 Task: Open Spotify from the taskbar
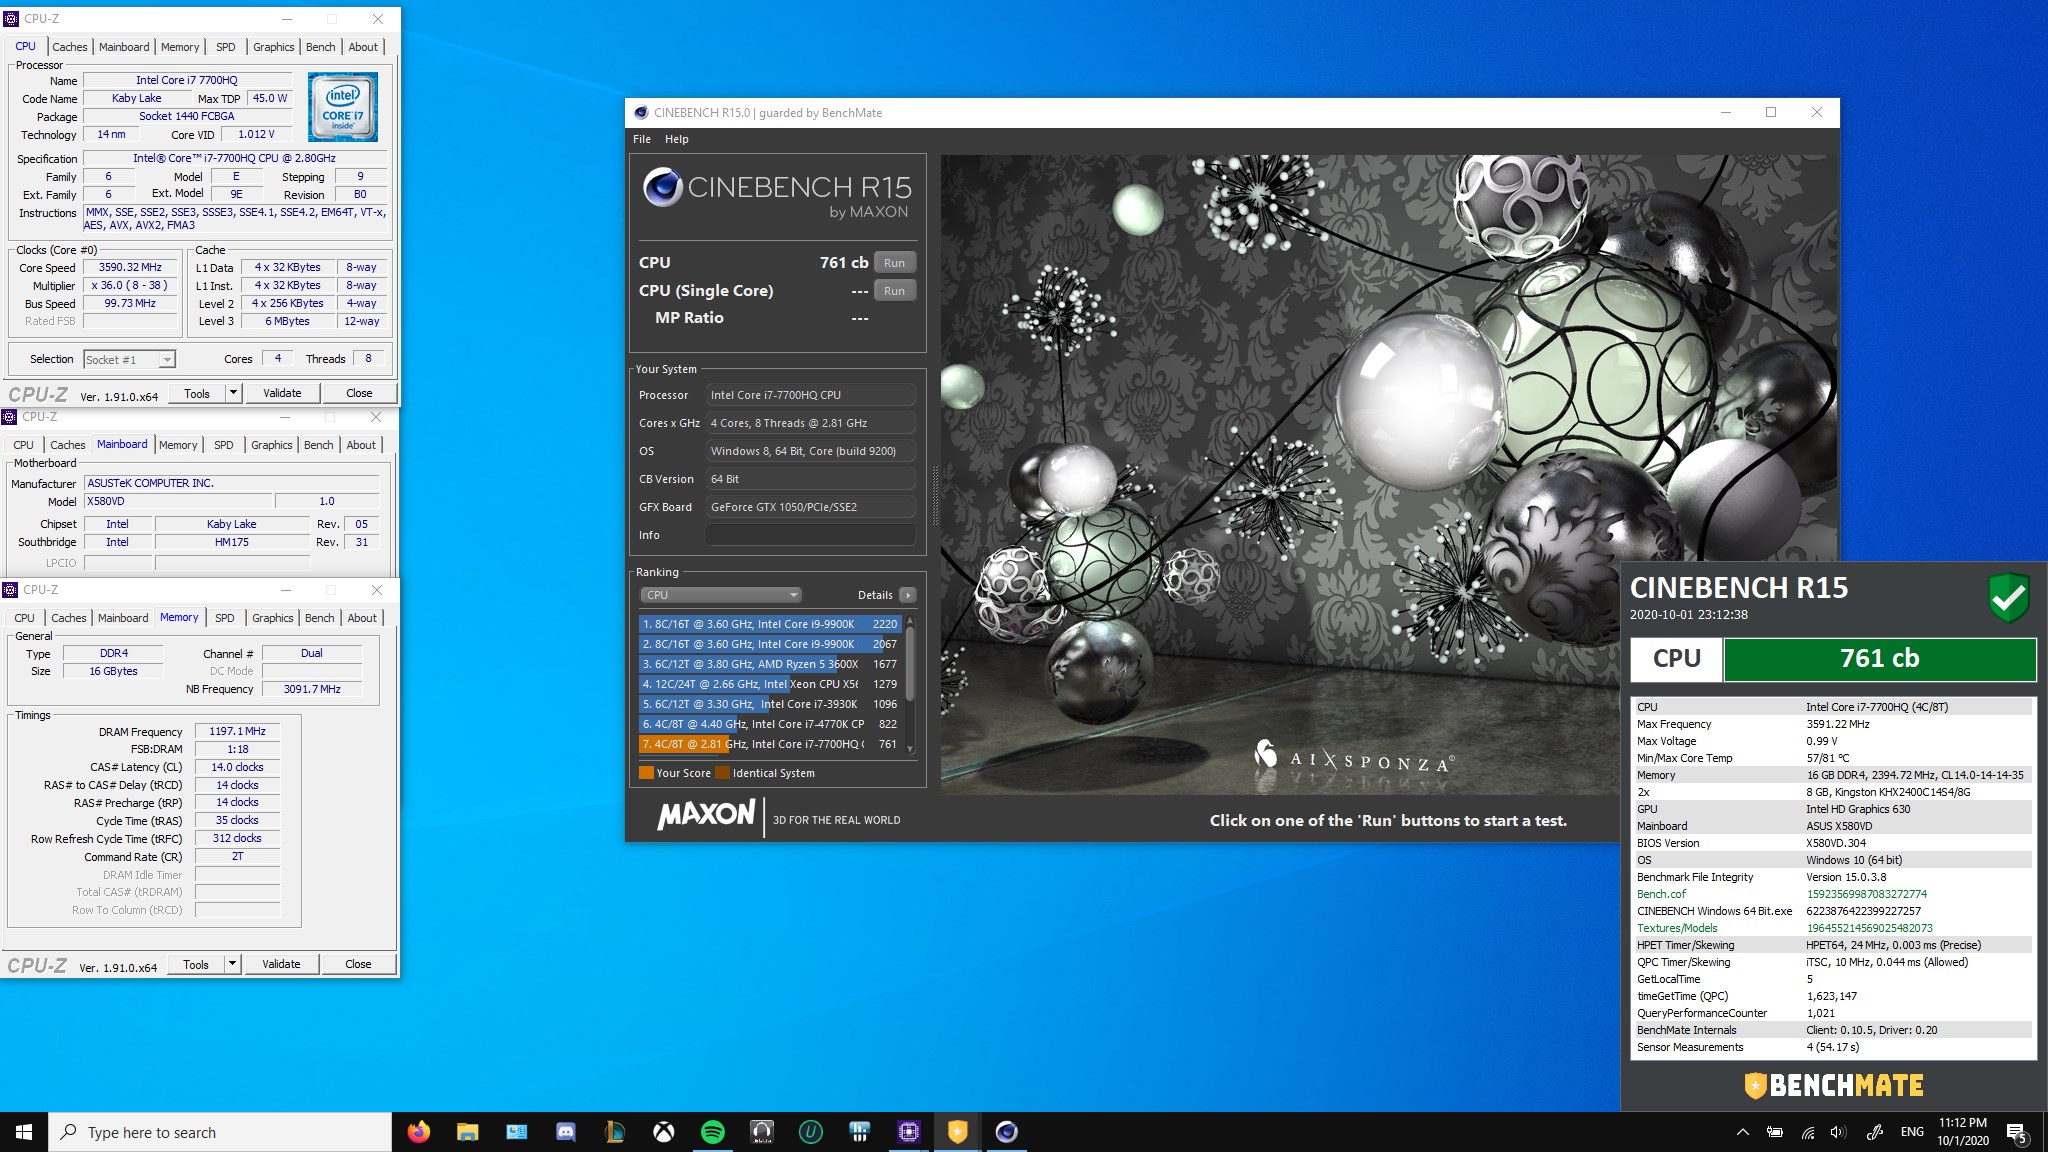click(712, 1132)
